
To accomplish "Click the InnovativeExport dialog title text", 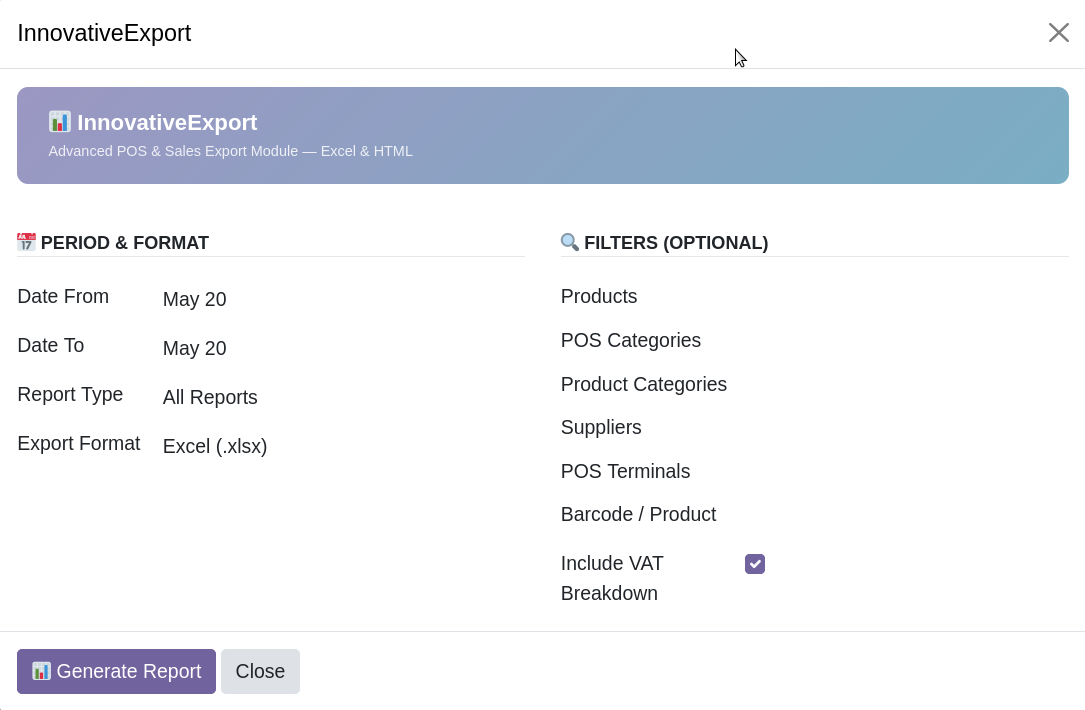I will [104, 33].
